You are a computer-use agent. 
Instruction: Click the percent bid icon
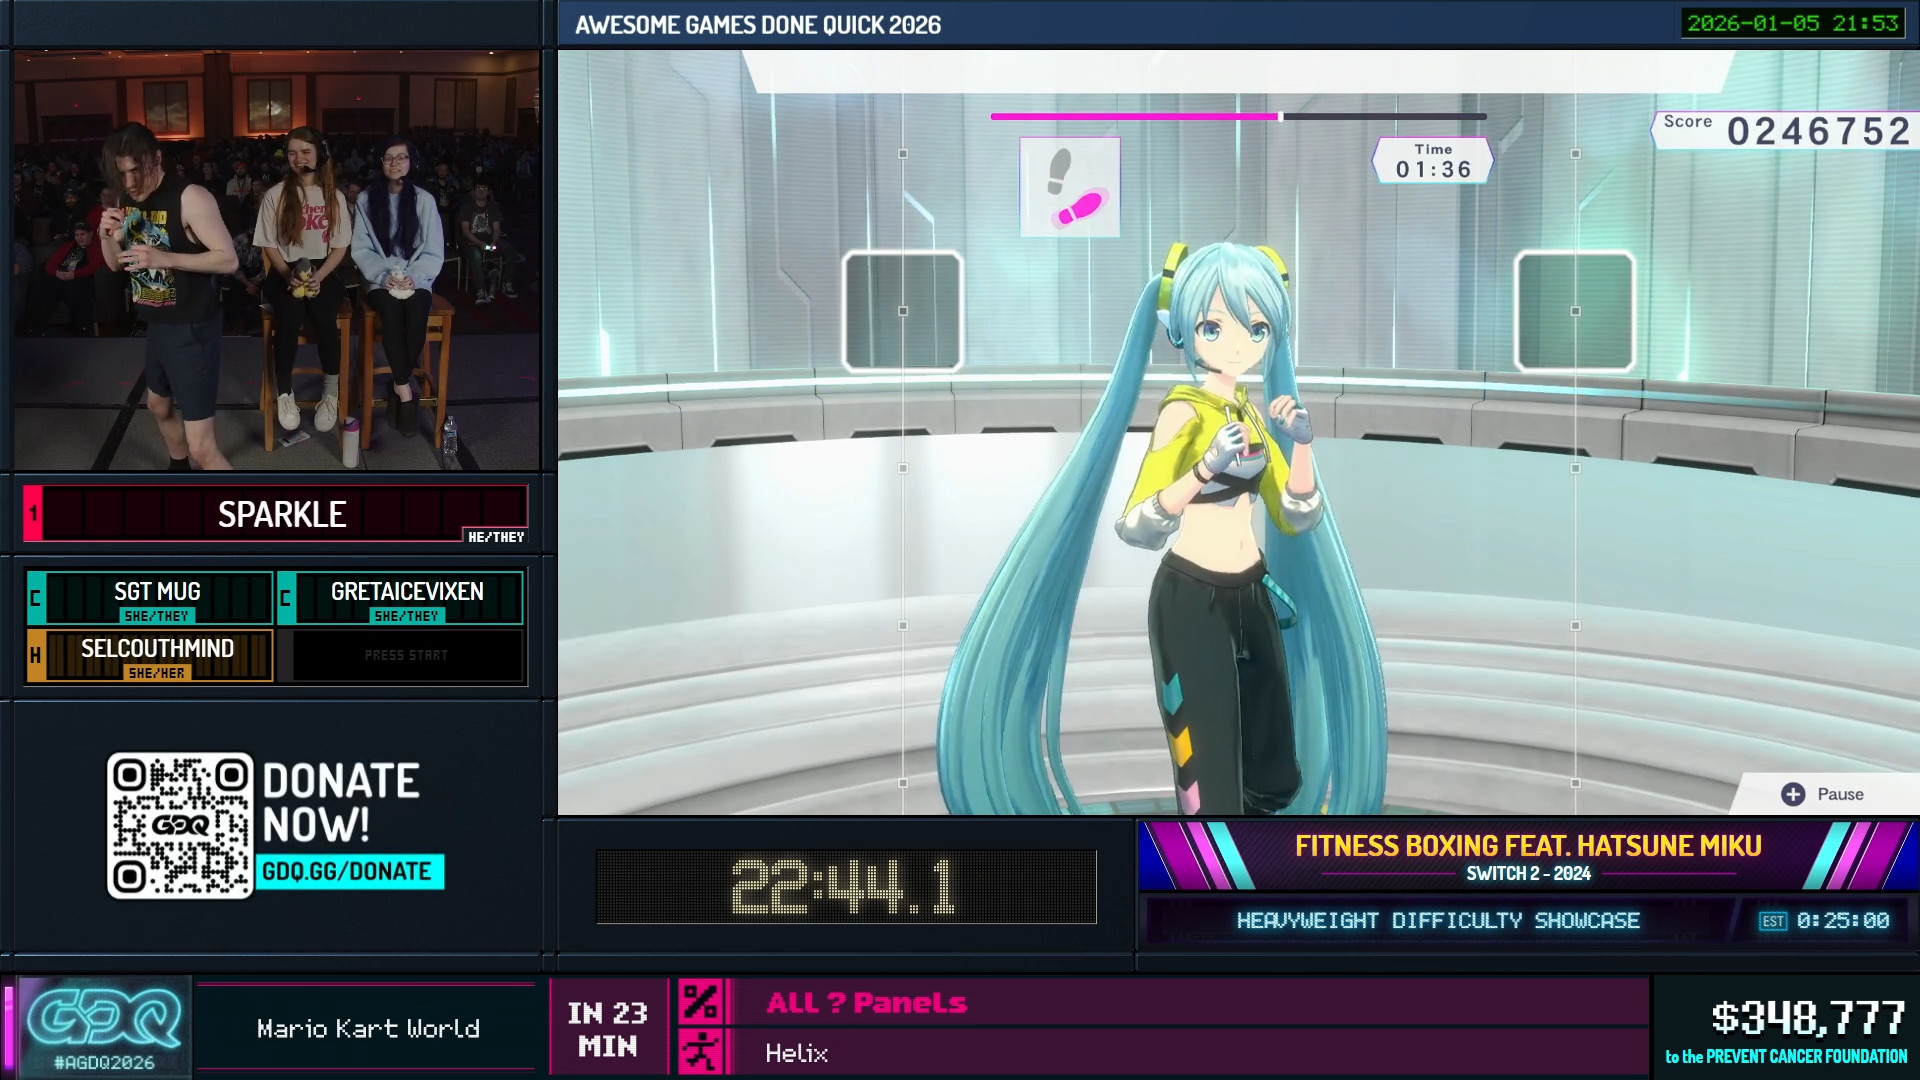[700, 1002]
